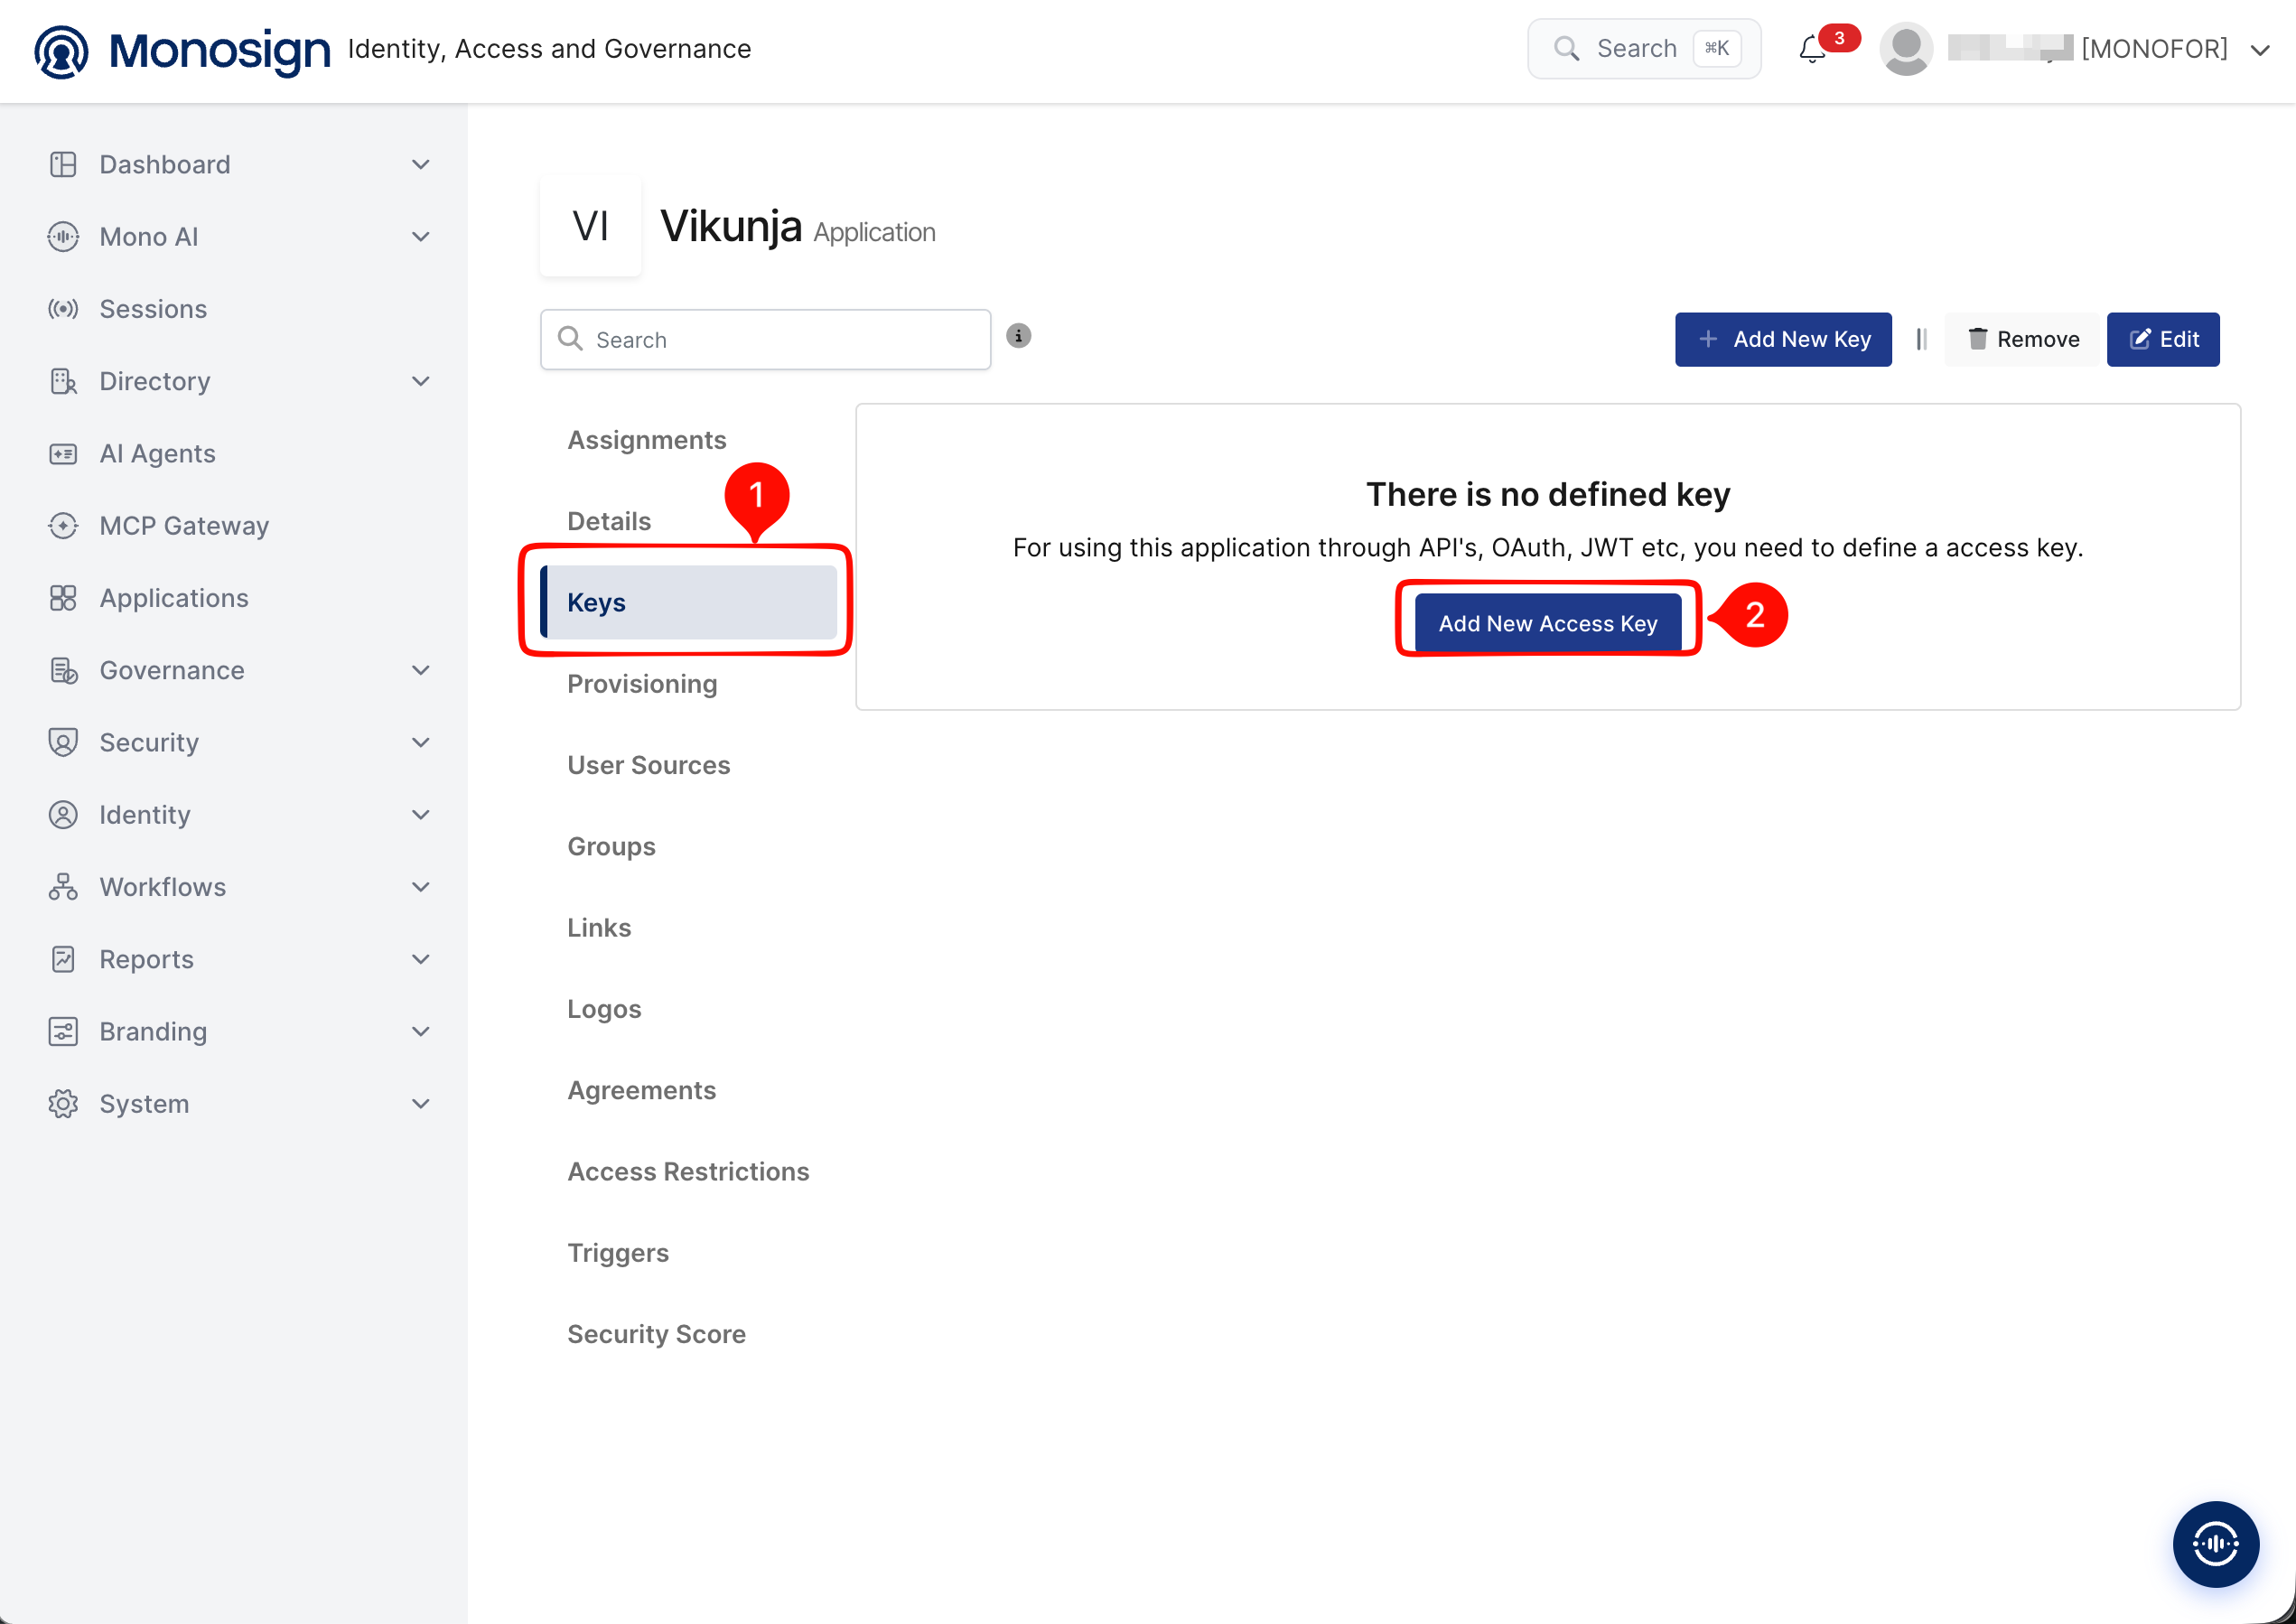This screenshot has width=2296, height=1624.
Task: Open the global Search box in header
Action: (x=1644, y=49)
